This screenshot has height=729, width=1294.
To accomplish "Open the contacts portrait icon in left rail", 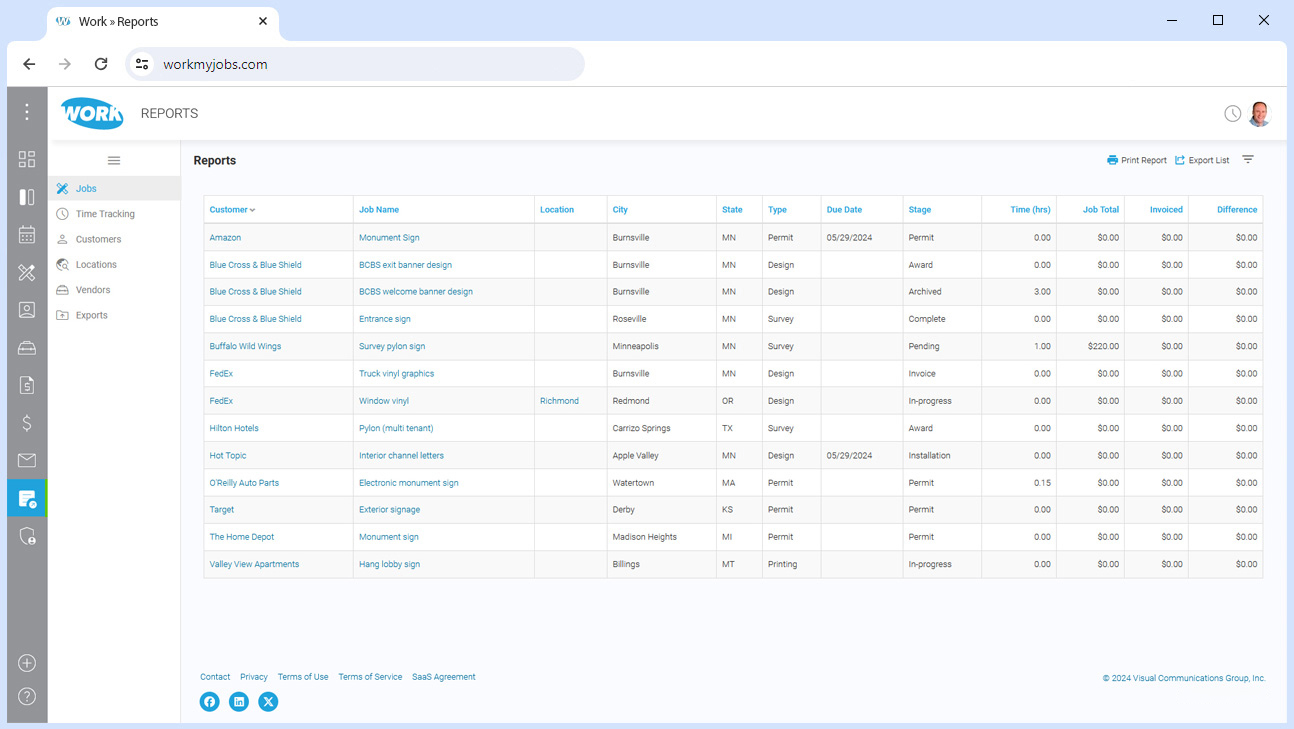I will 27,310.
